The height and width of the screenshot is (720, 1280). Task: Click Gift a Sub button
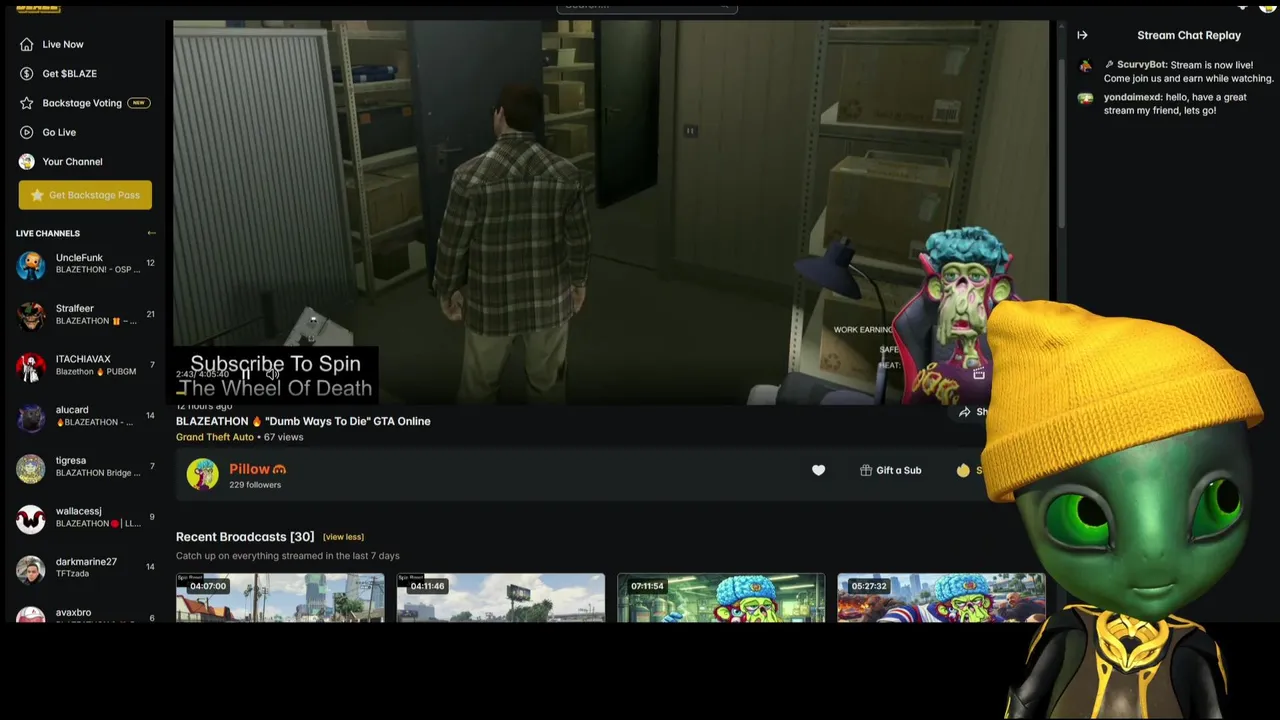(890, 470)
